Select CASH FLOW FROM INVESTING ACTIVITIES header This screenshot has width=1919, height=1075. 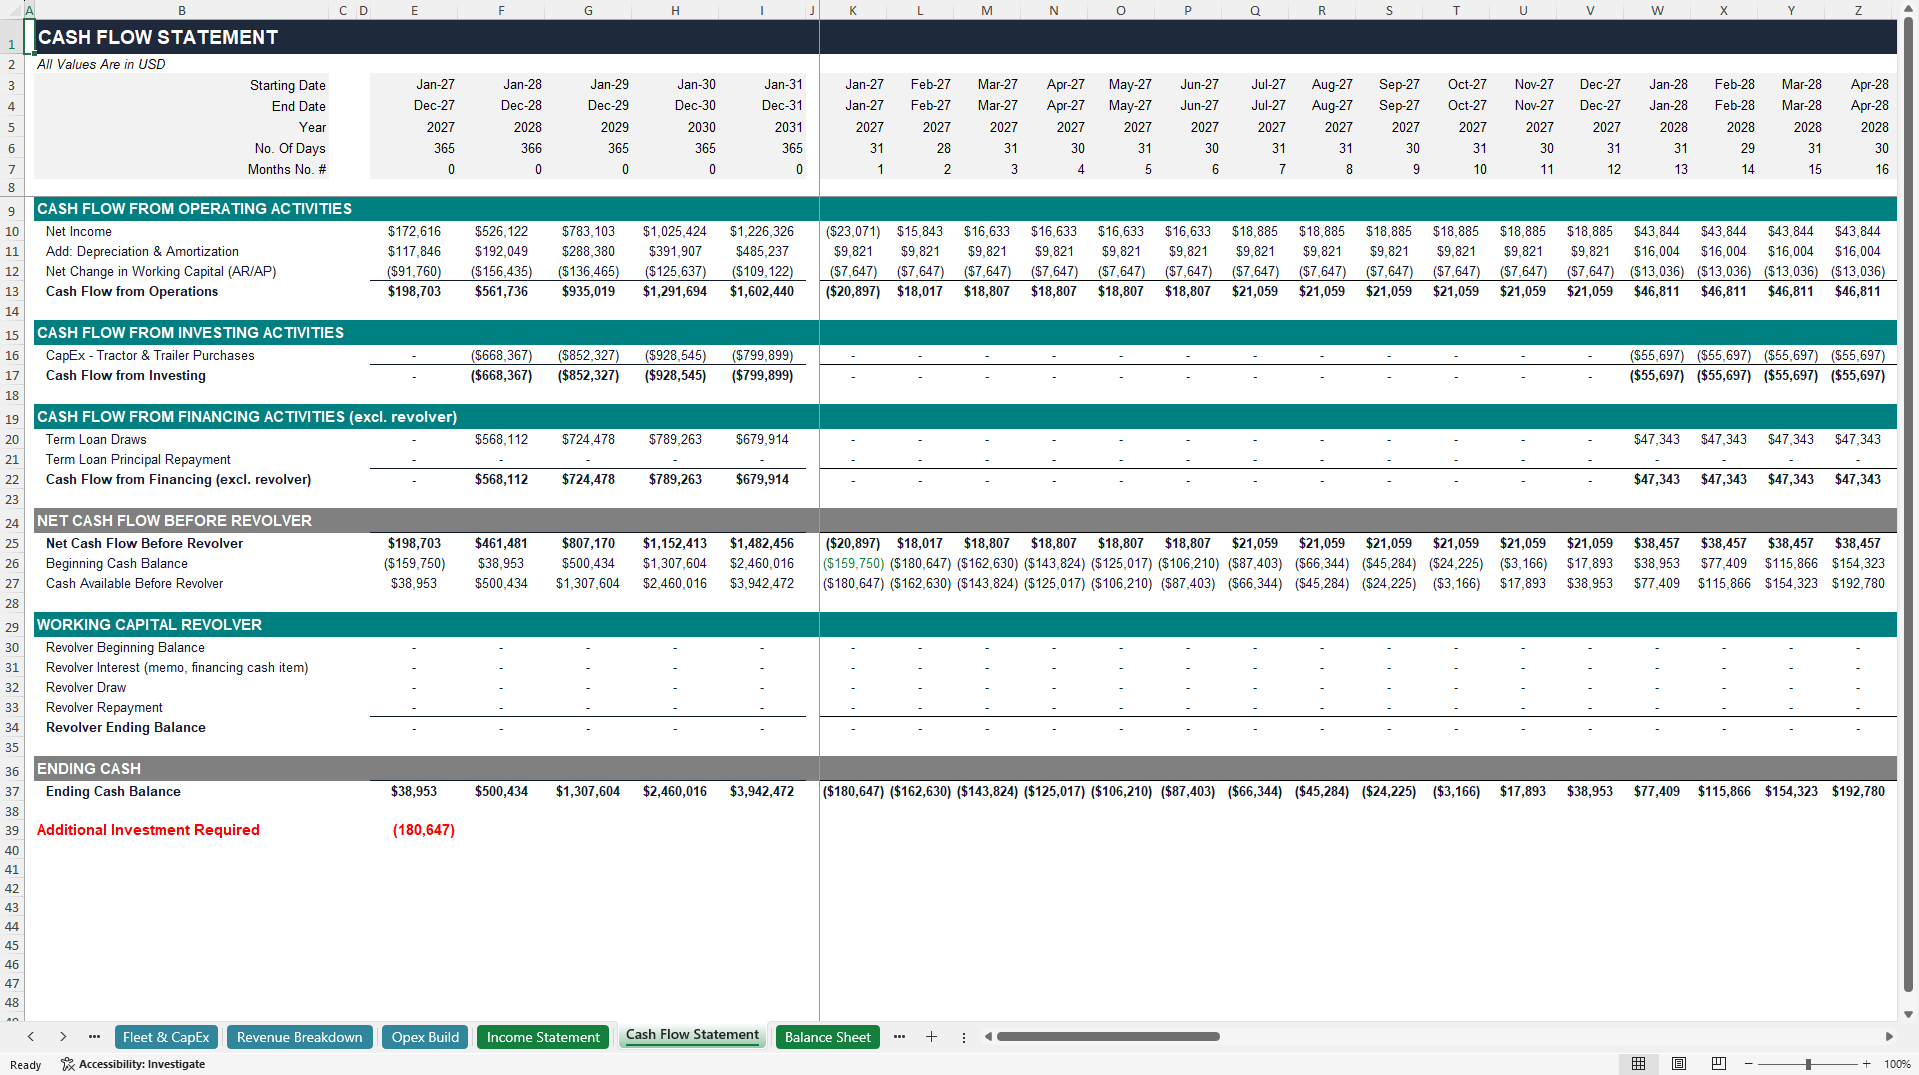[x=190, y=333]
